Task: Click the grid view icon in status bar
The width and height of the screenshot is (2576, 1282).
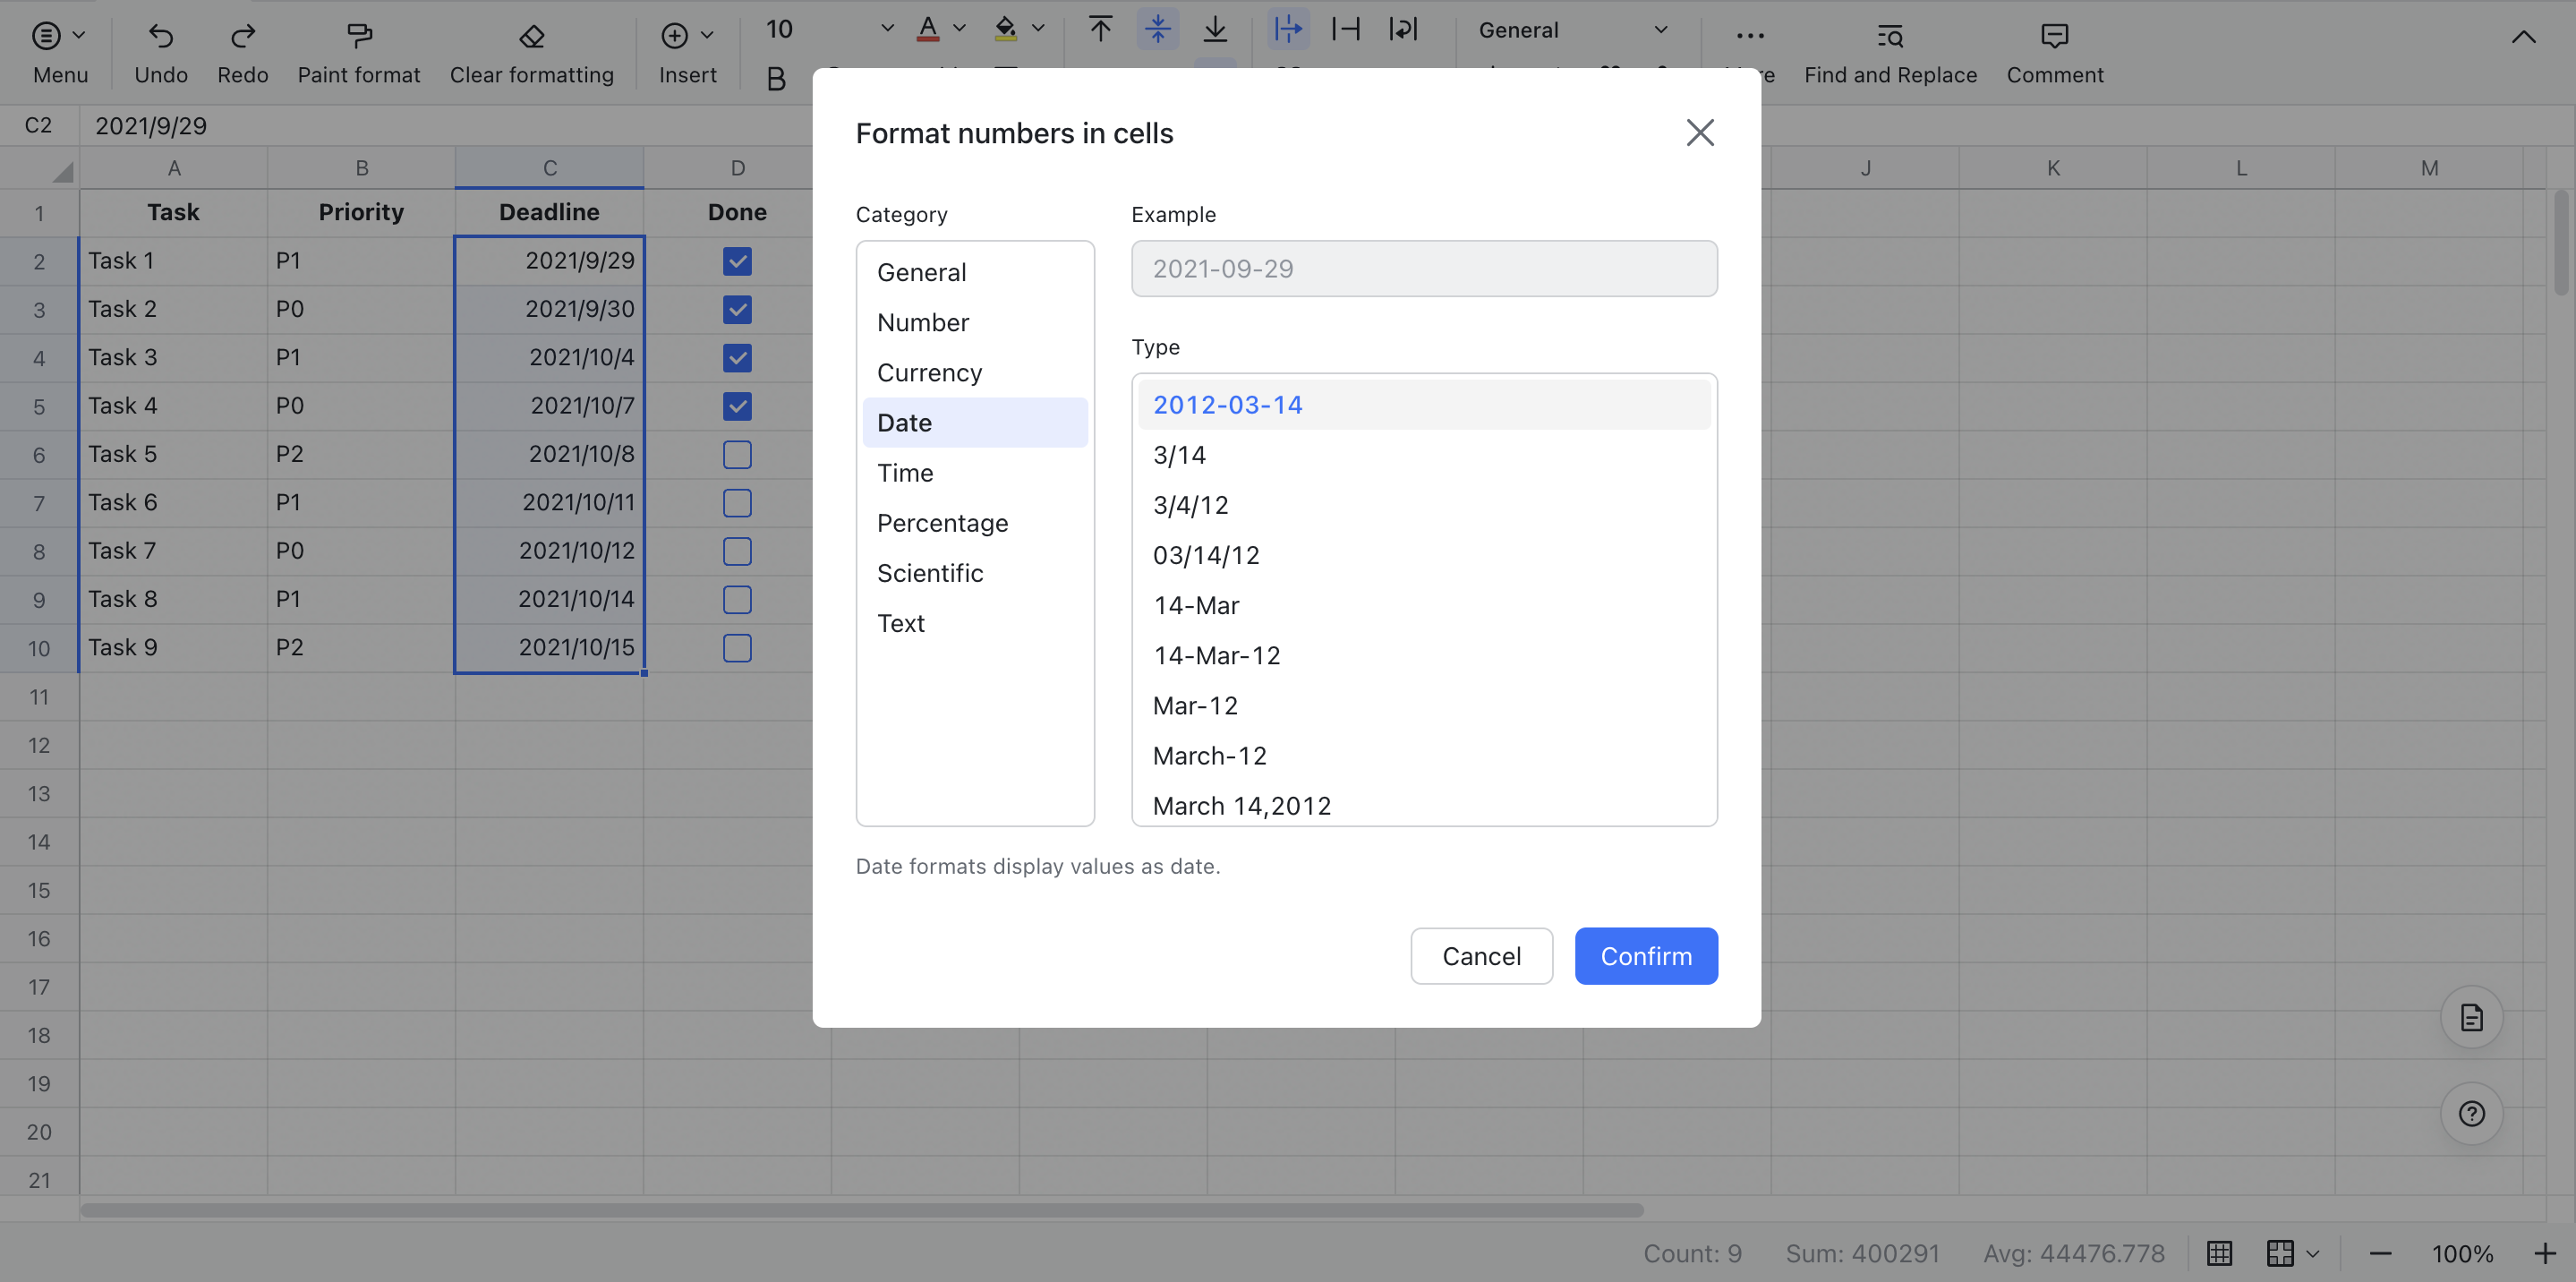Action: (x=2219, y=1253)
